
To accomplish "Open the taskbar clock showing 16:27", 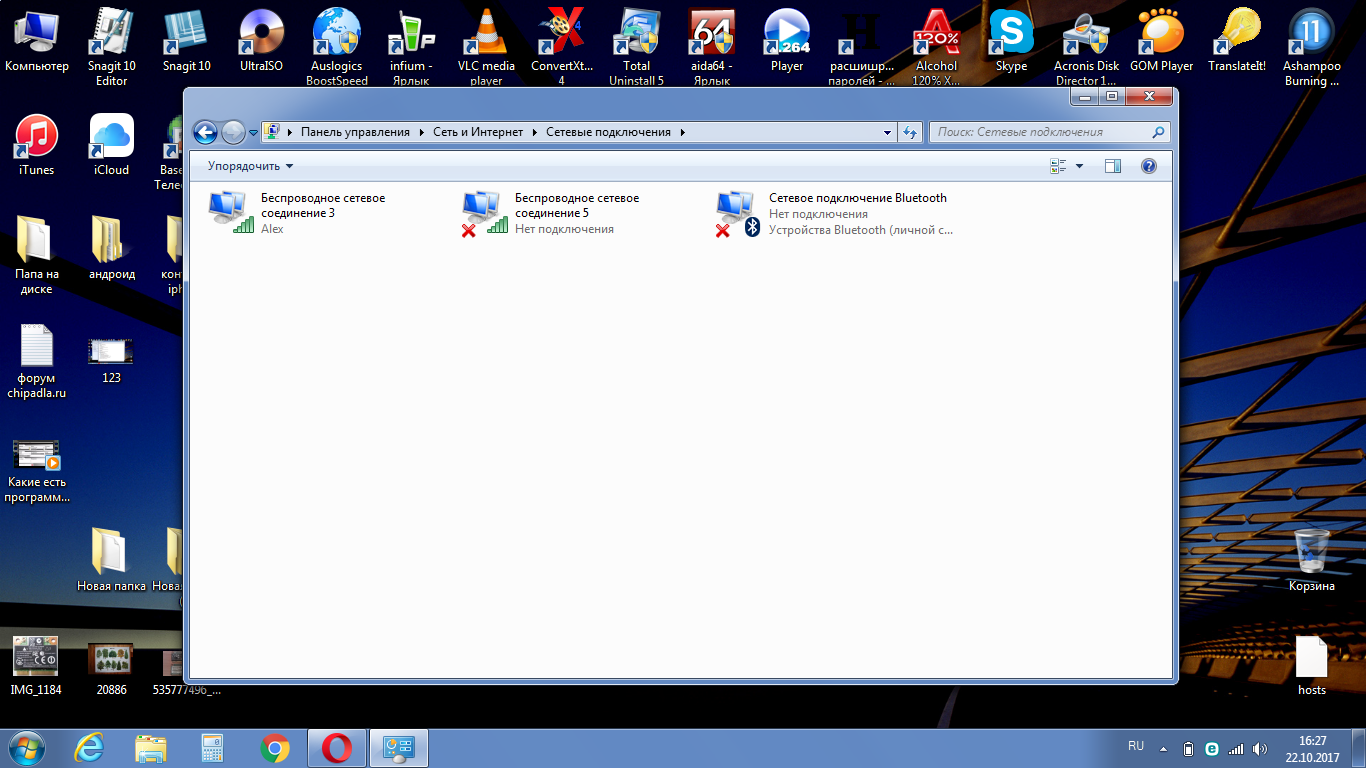I will click(x=1312, y=748).
